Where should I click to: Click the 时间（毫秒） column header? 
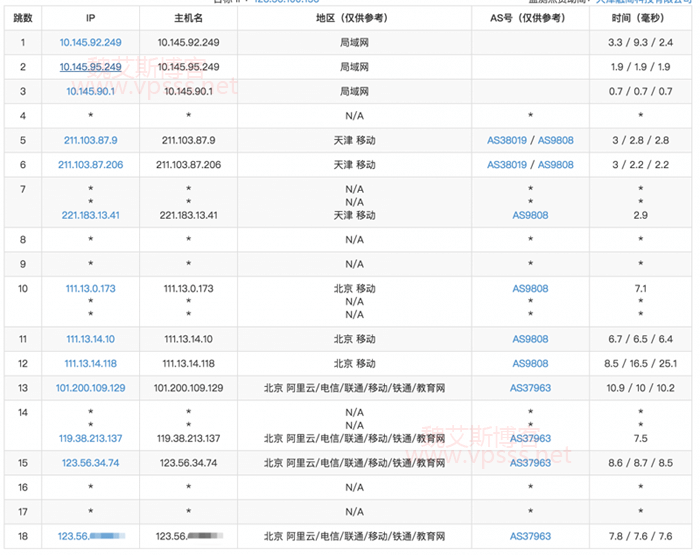point(639,18)
